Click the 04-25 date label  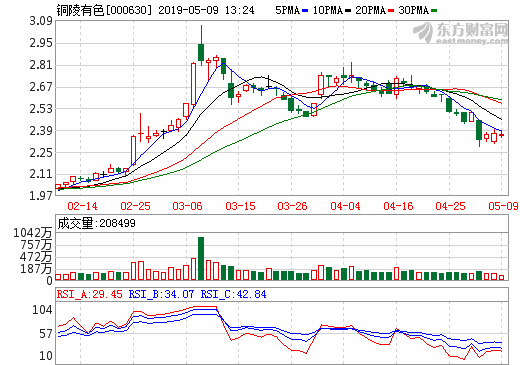[450, 206]
